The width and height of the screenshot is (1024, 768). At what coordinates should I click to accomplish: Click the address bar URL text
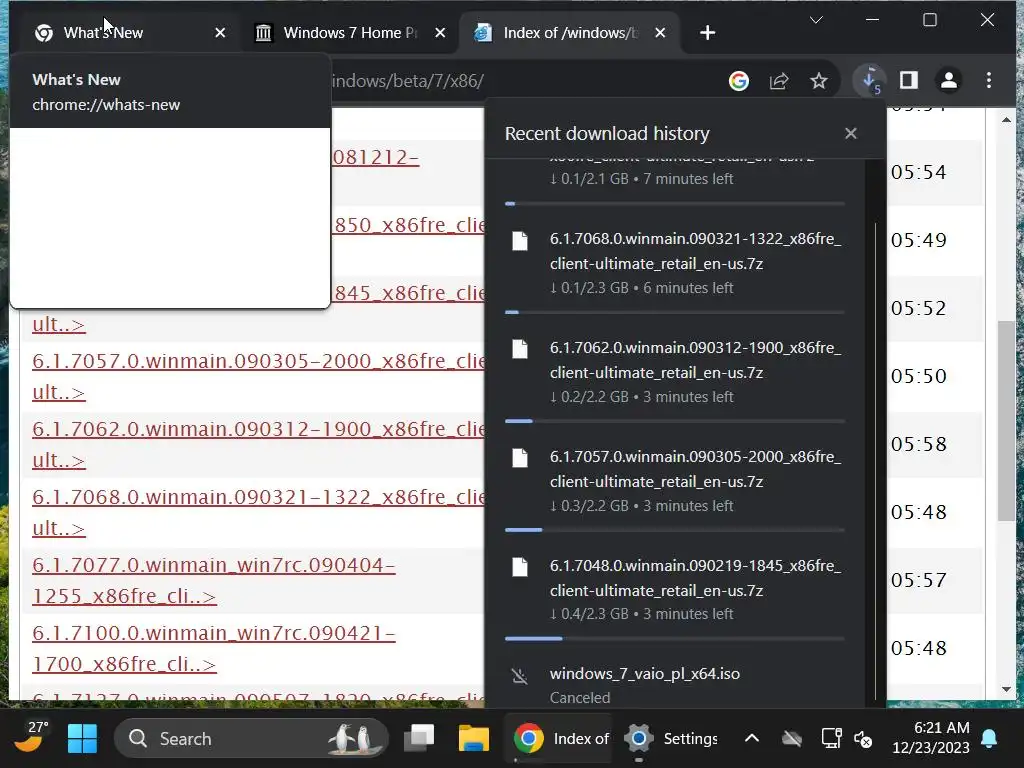(x=408, y=81)
